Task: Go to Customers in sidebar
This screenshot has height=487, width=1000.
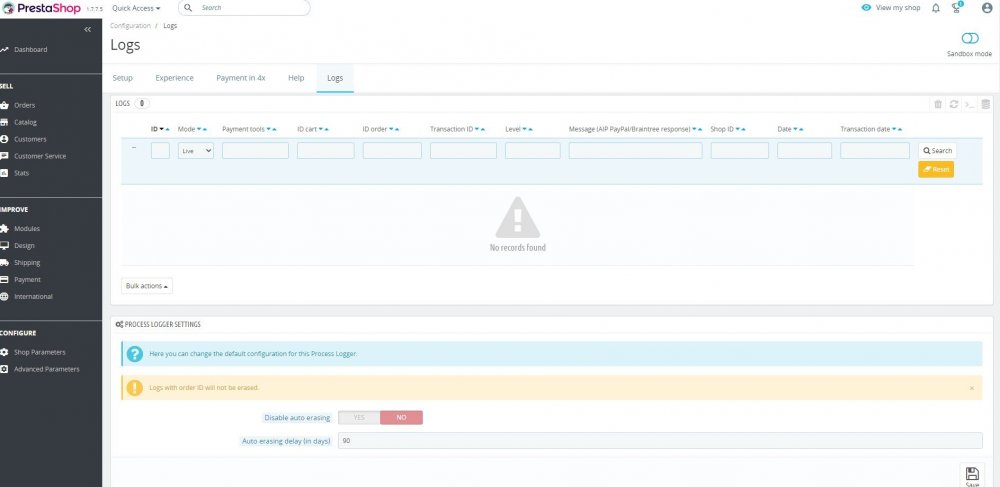Action: coord(30,139)
